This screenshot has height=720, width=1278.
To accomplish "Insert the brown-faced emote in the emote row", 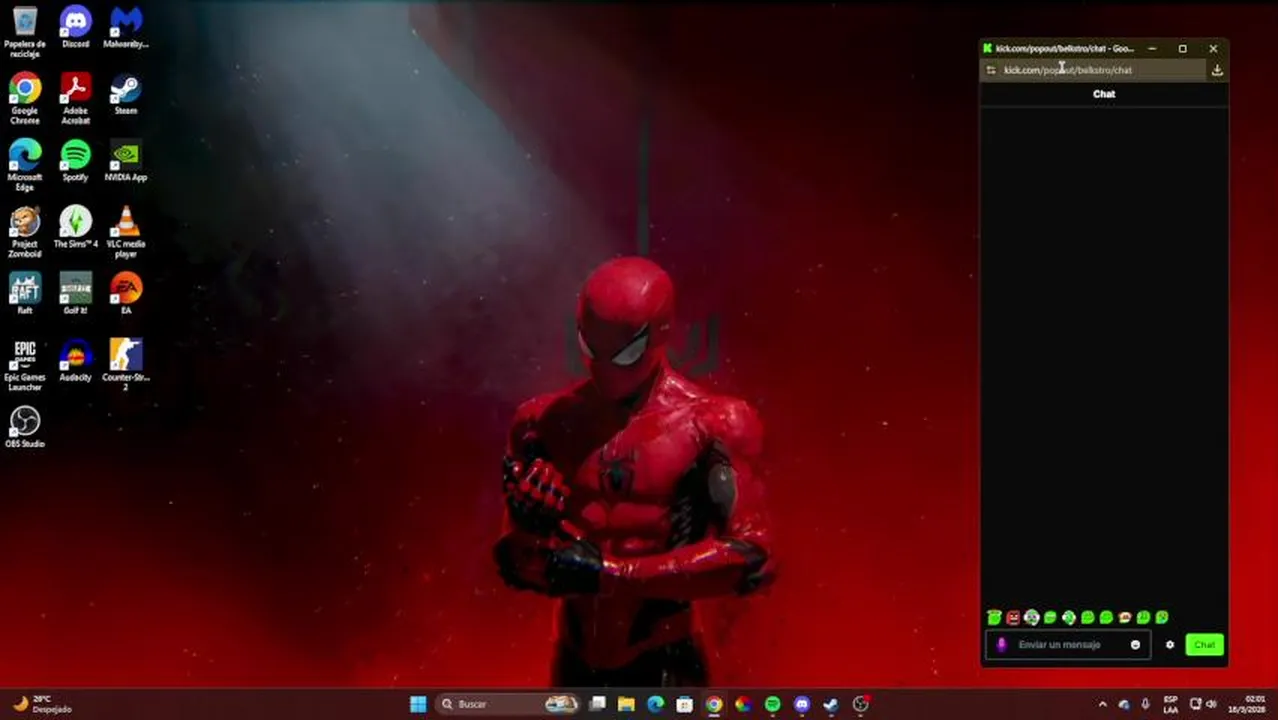I will coord(1125,618).
